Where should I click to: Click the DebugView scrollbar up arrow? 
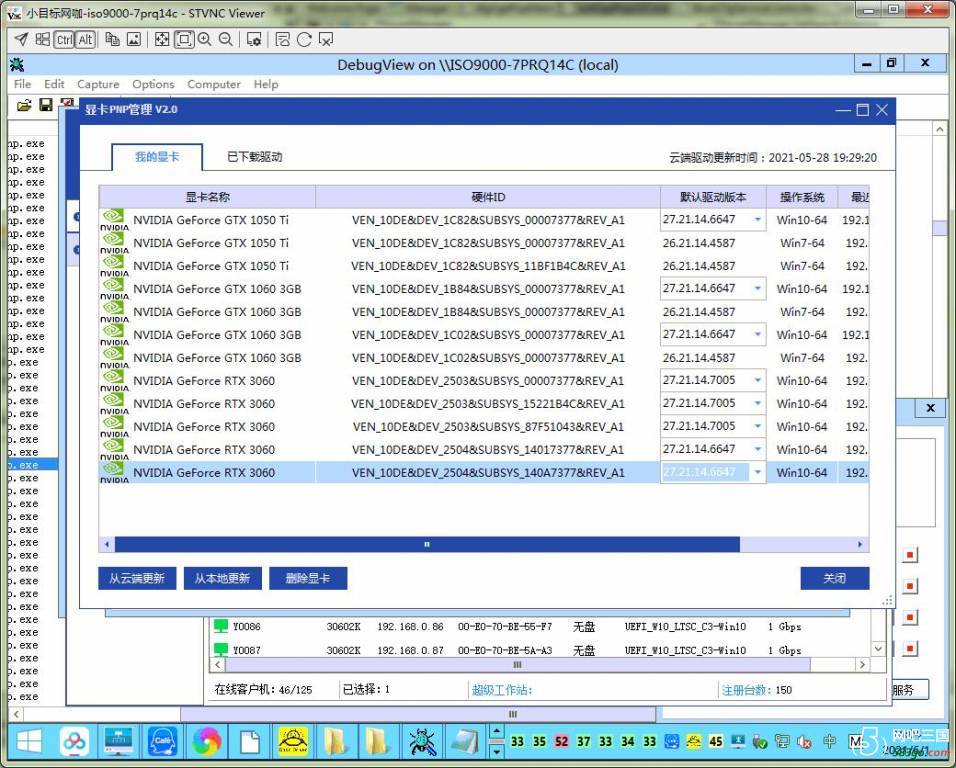click(940, 129)
